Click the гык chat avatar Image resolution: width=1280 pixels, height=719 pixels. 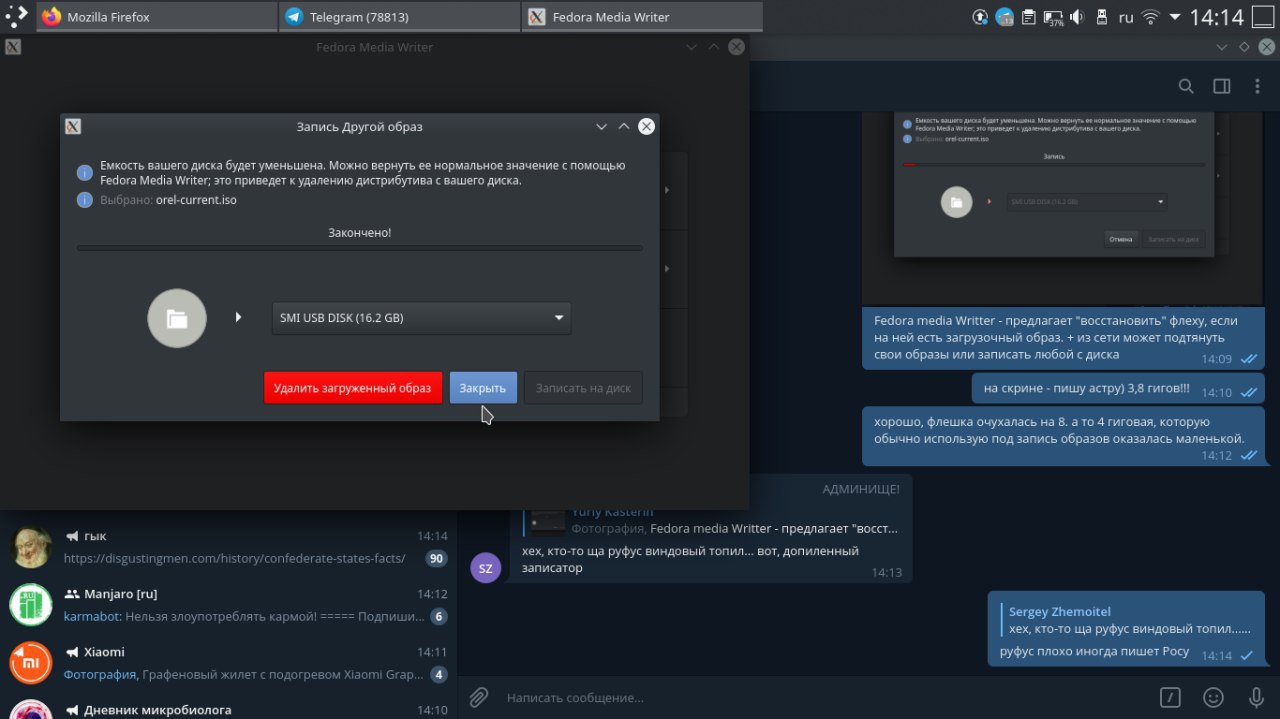click(31, 547)
